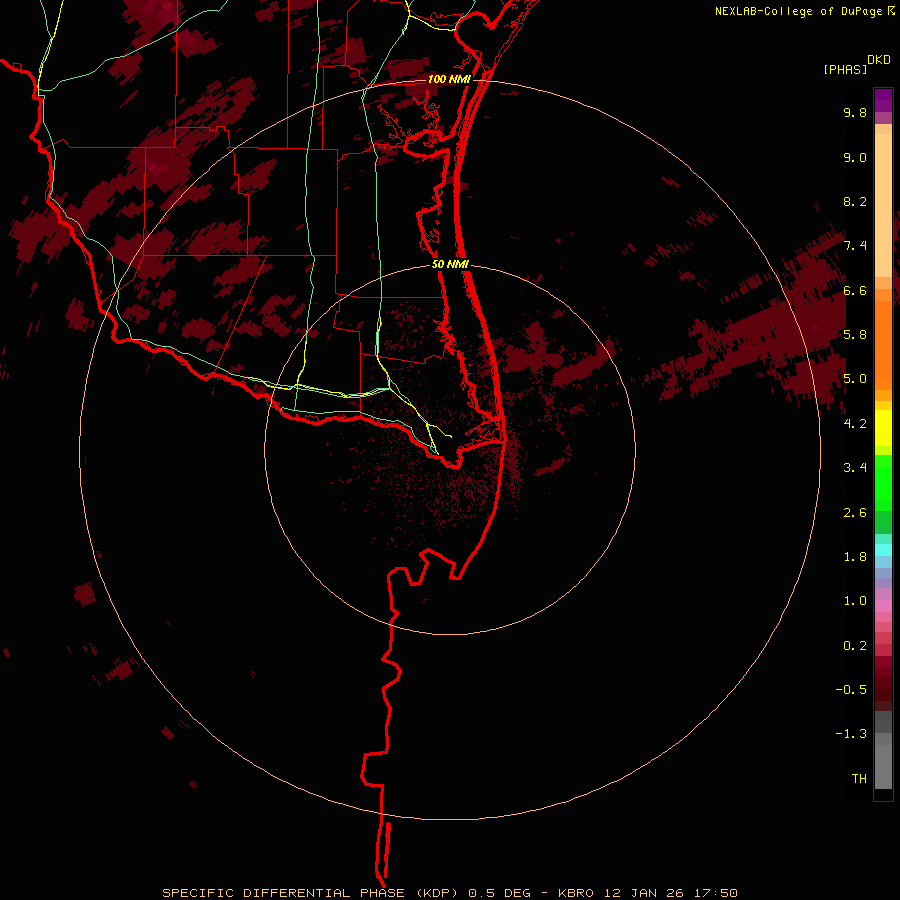Click the -0.5 value on color scale
Viewport: 900px width, 900px height.
851,690
